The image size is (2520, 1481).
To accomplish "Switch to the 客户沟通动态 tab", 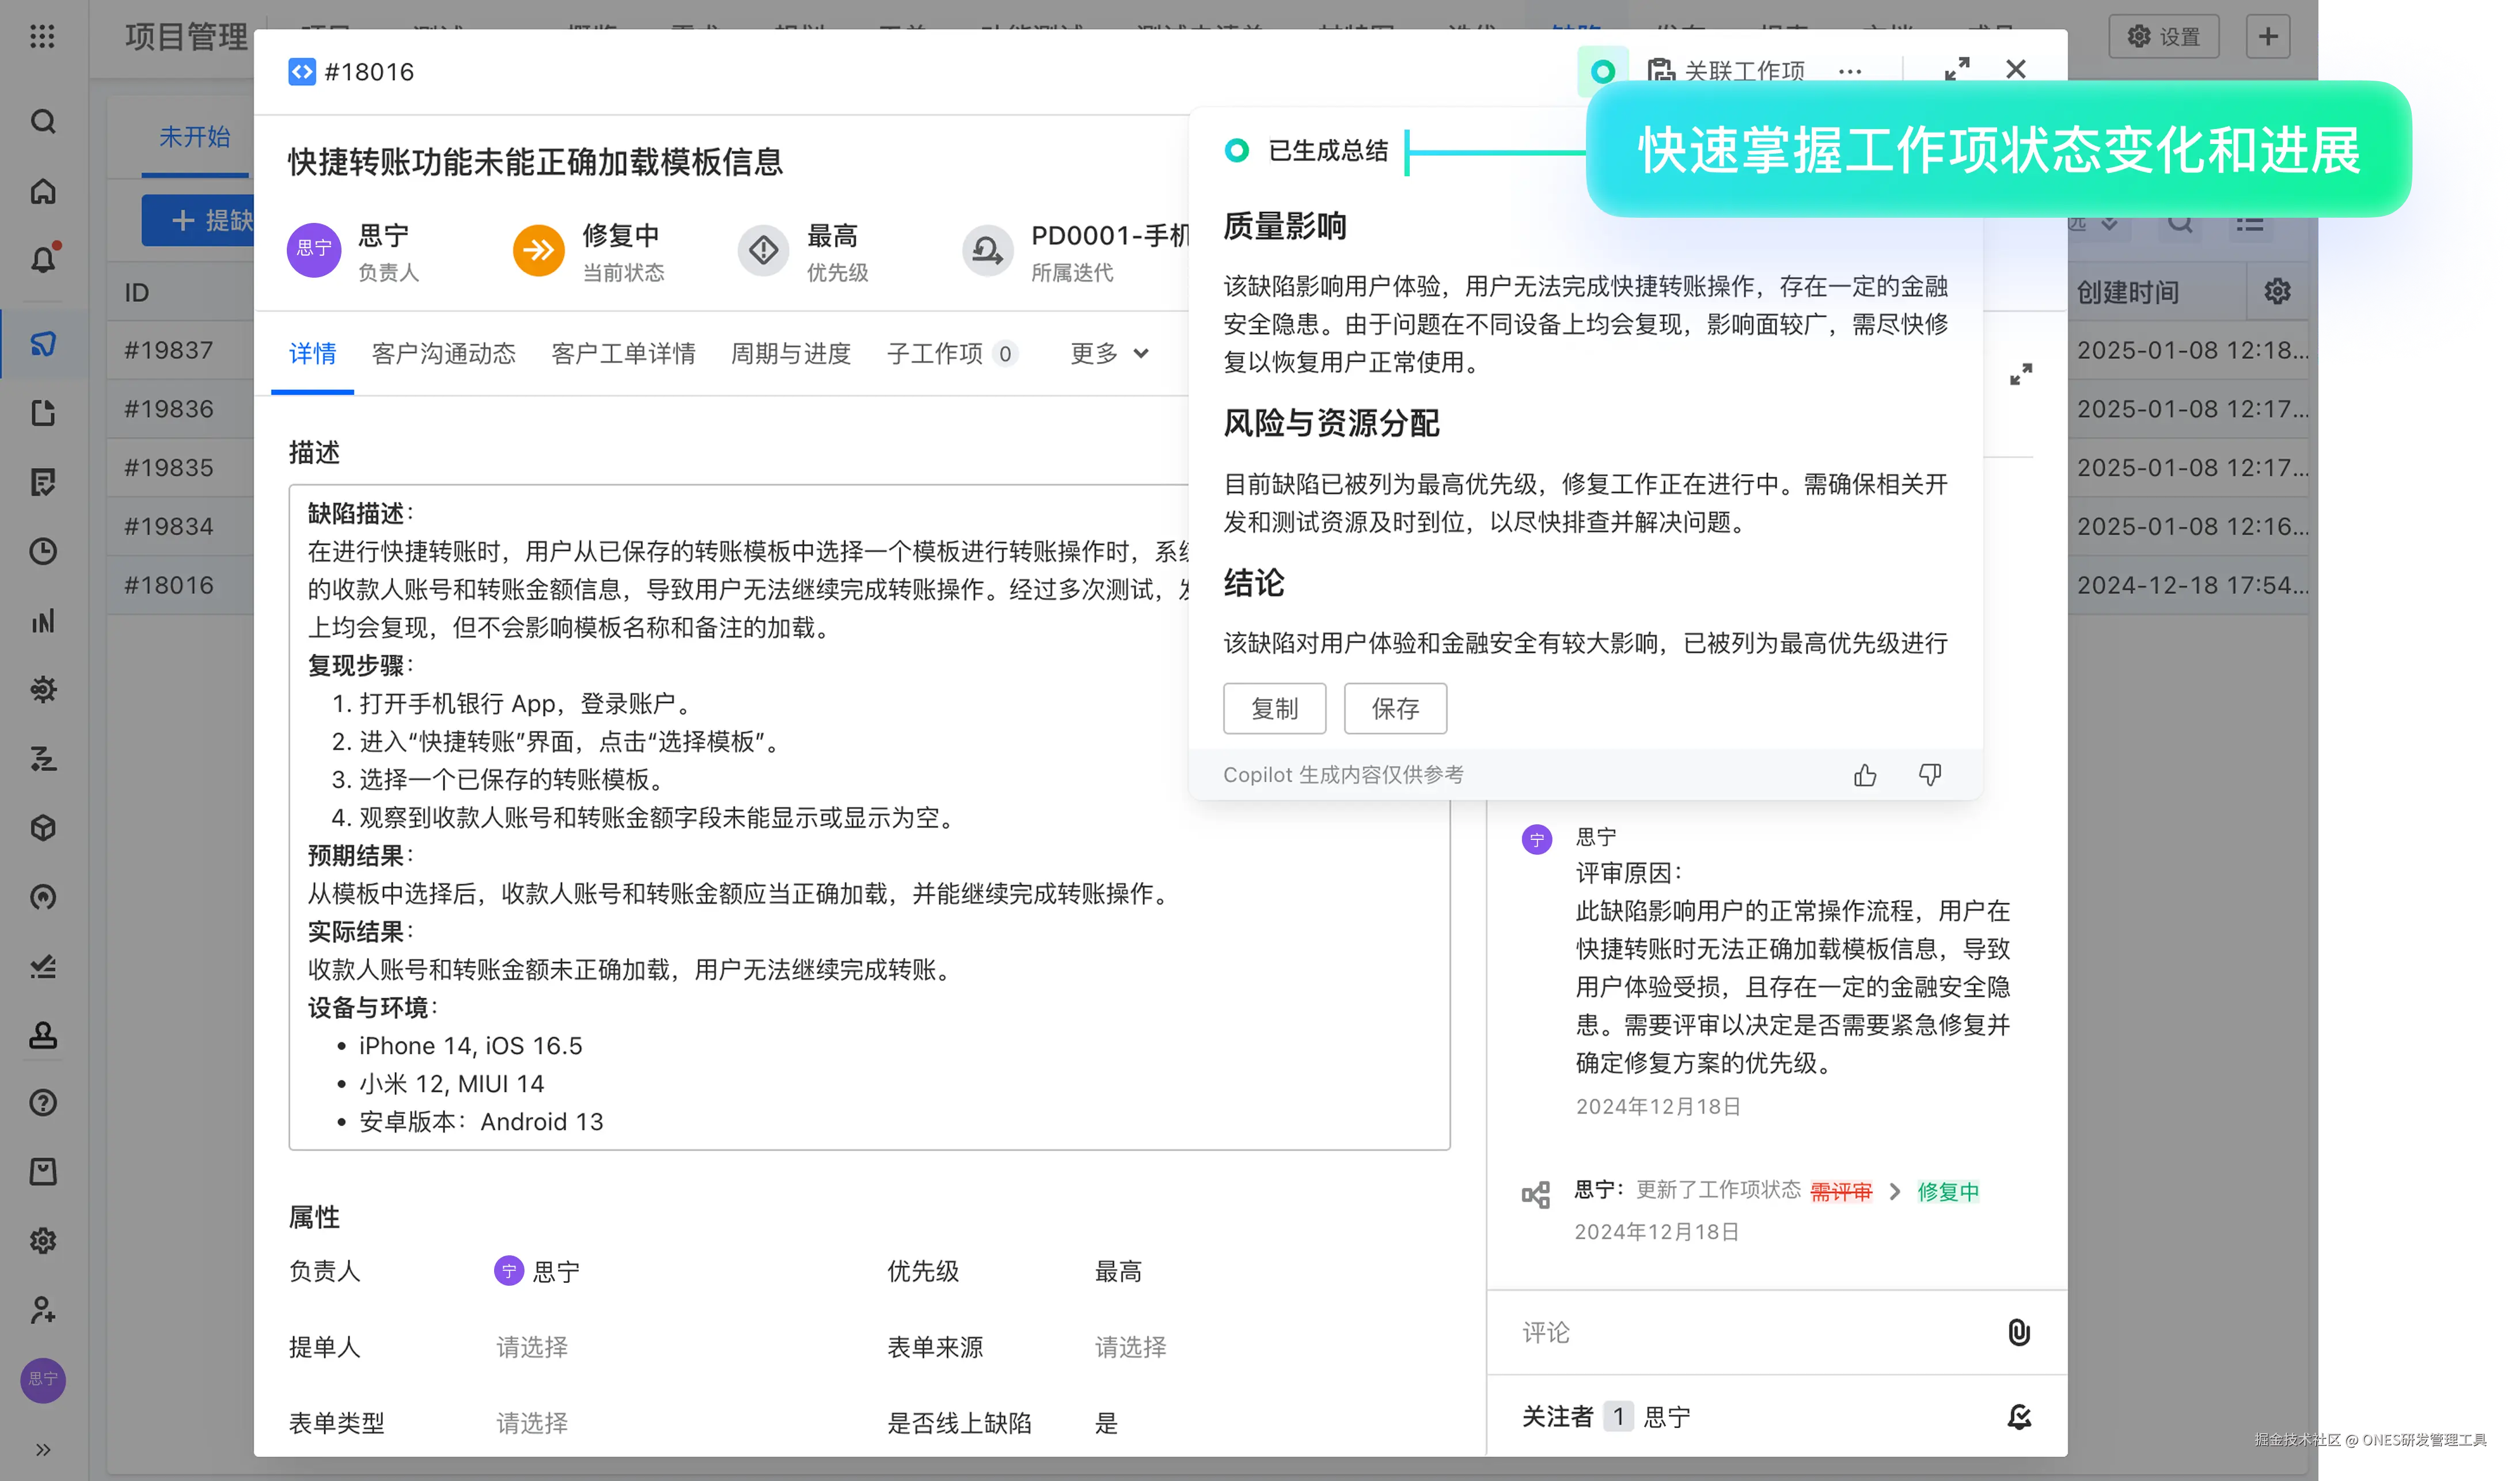I will 443,353.
